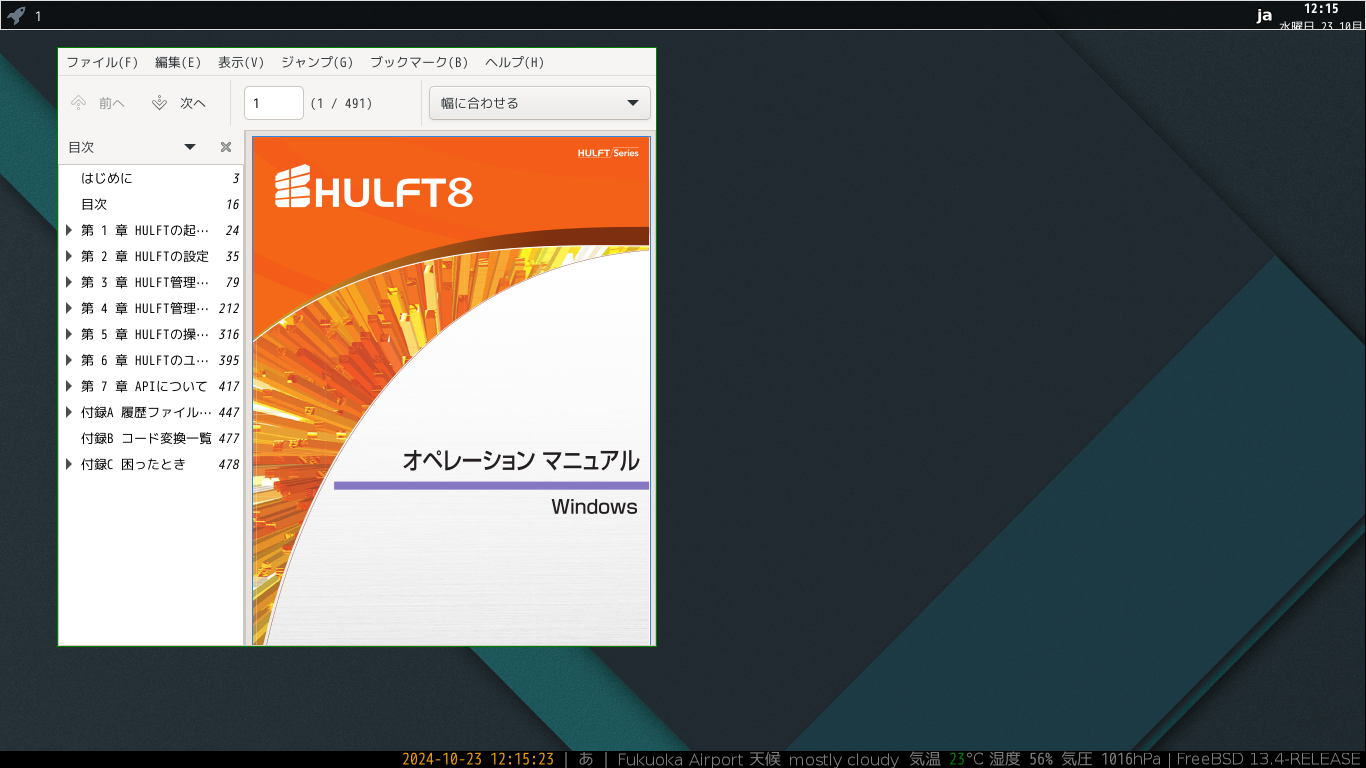Select 付録A 履歴ファイル… appendix entry
The image size is (1366, 768).
(151, 412)
